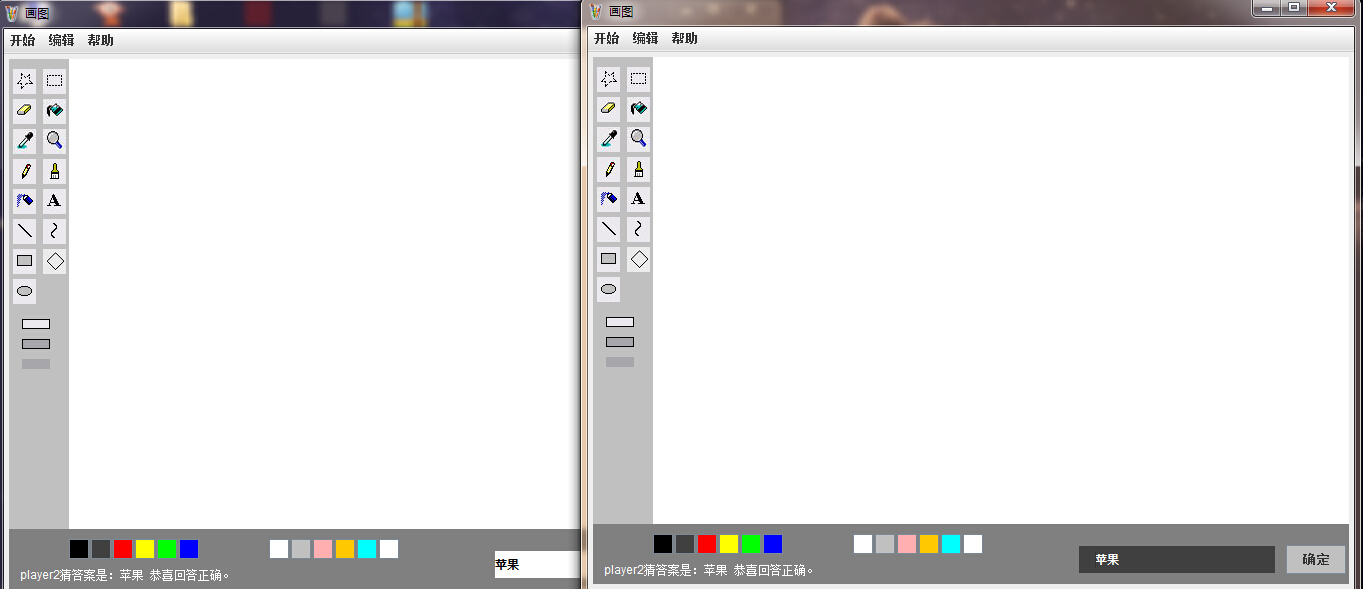Image resolution: width=1363 pixels, height=589 pixels.
Task: Pick red color swatch in left window
Action: coord(123,549)
